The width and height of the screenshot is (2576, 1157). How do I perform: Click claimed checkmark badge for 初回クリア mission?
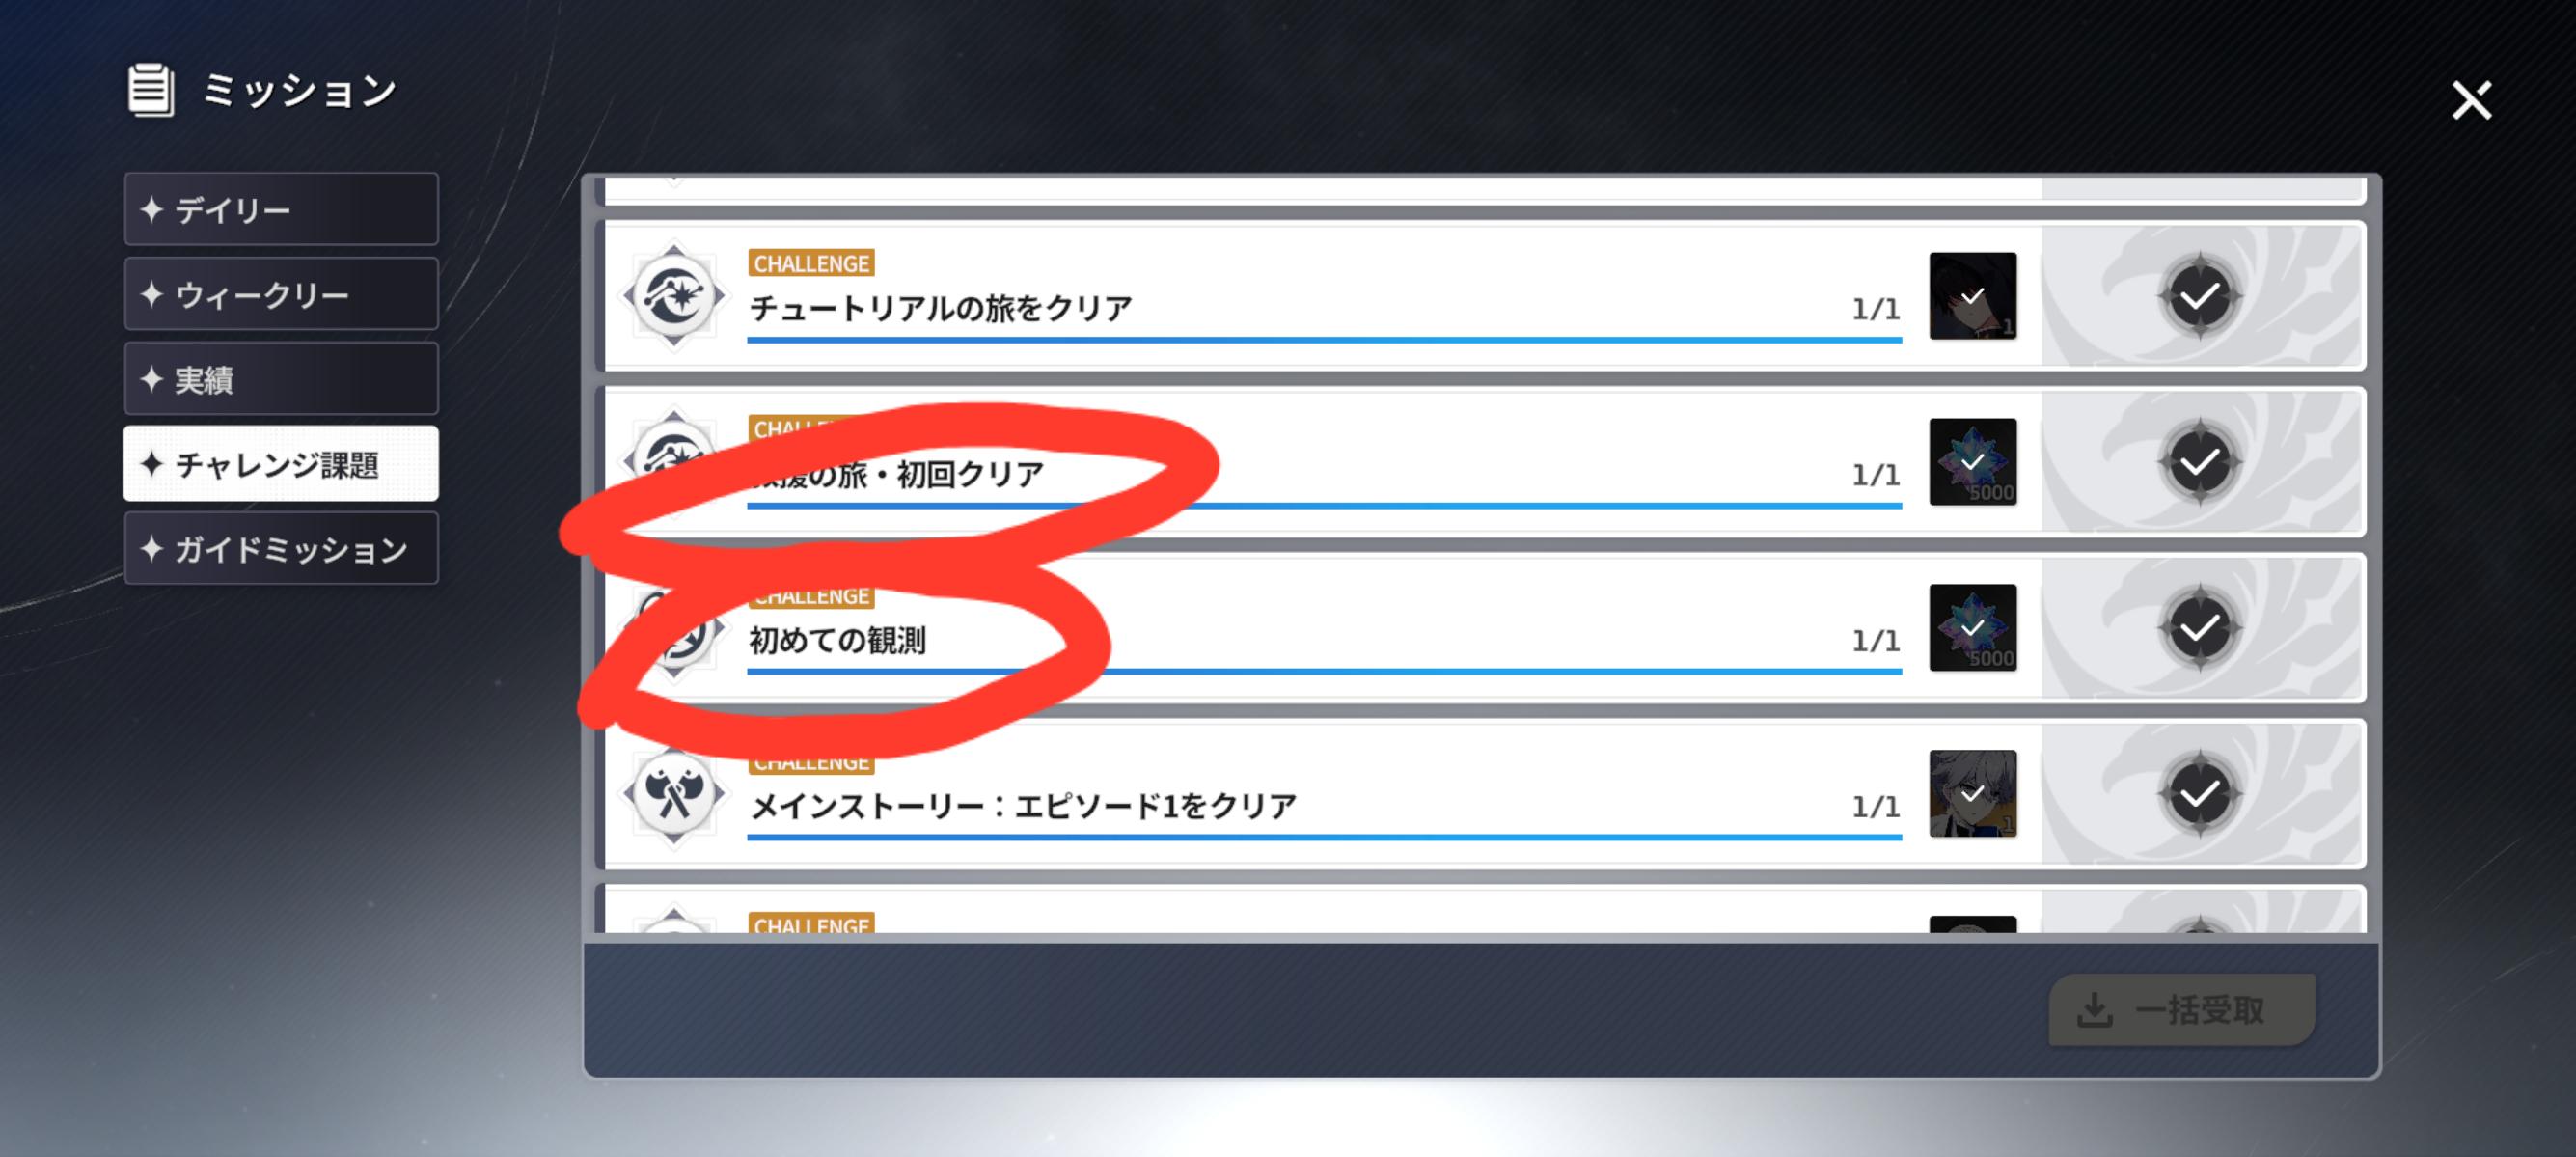[x=2199, y=462]
